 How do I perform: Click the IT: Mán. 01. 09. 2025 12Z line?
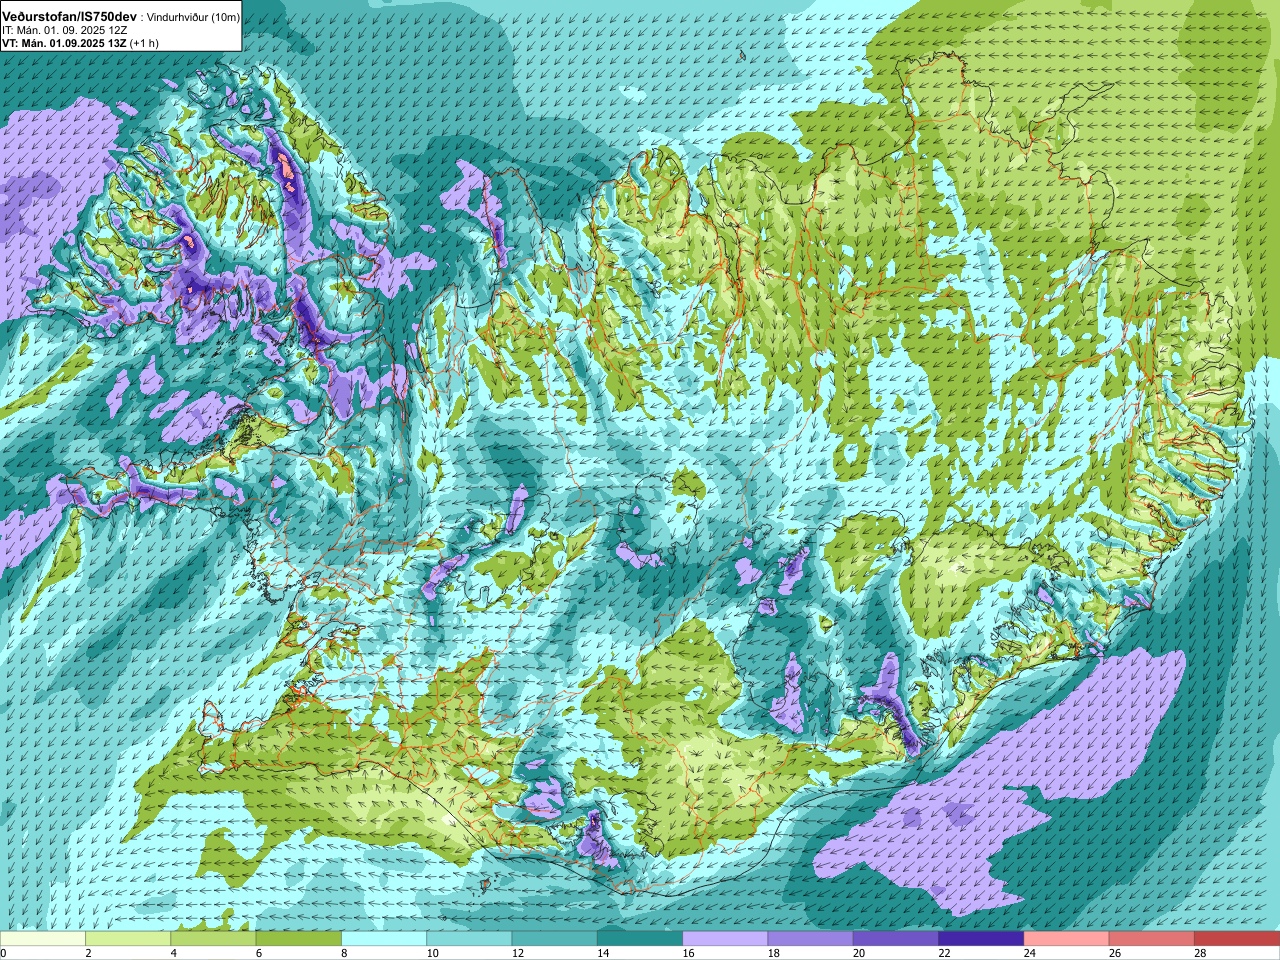pyautogui.click(x=65, y=30)
